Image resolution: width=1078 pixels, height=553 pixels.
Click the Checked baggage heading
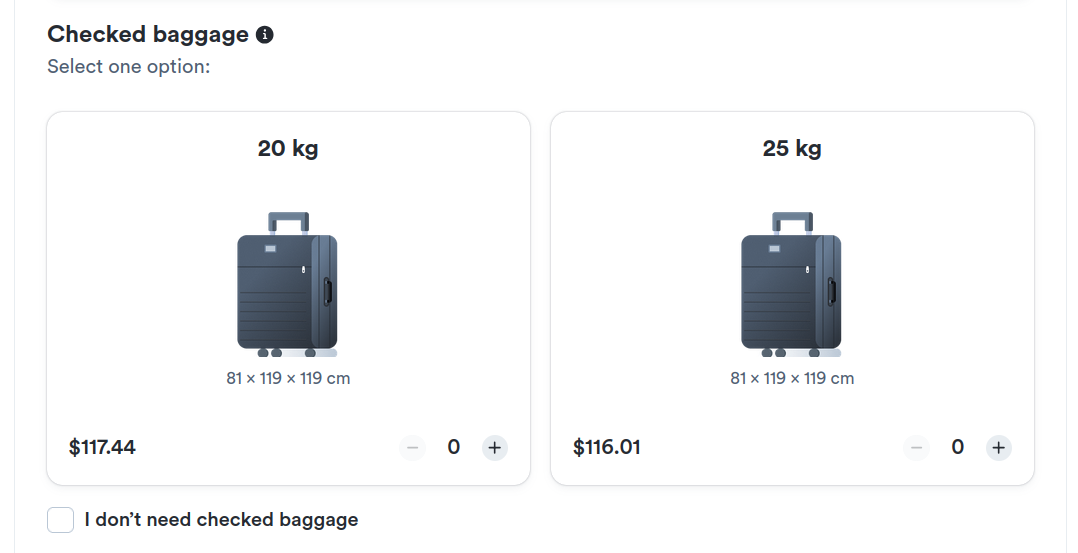point(148,34)
